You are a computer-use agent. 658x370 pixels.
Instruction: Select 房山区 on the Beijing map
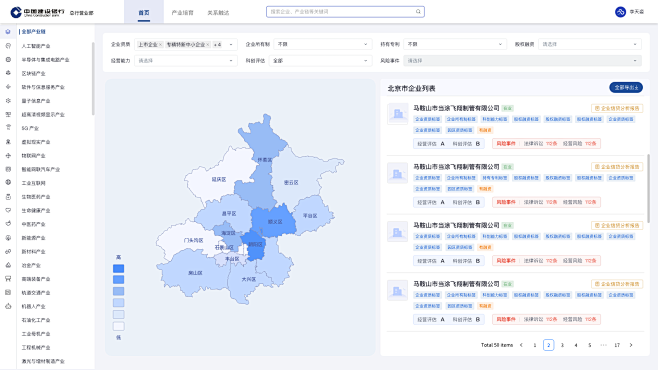coord(195,273)
